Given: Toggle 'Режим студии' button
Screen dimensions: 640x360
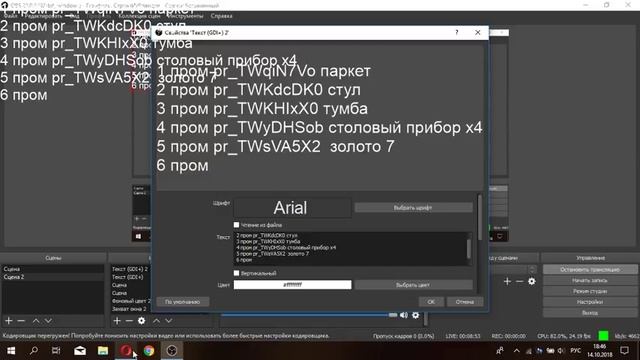Looking at the screenshot, I should [590, 291].
